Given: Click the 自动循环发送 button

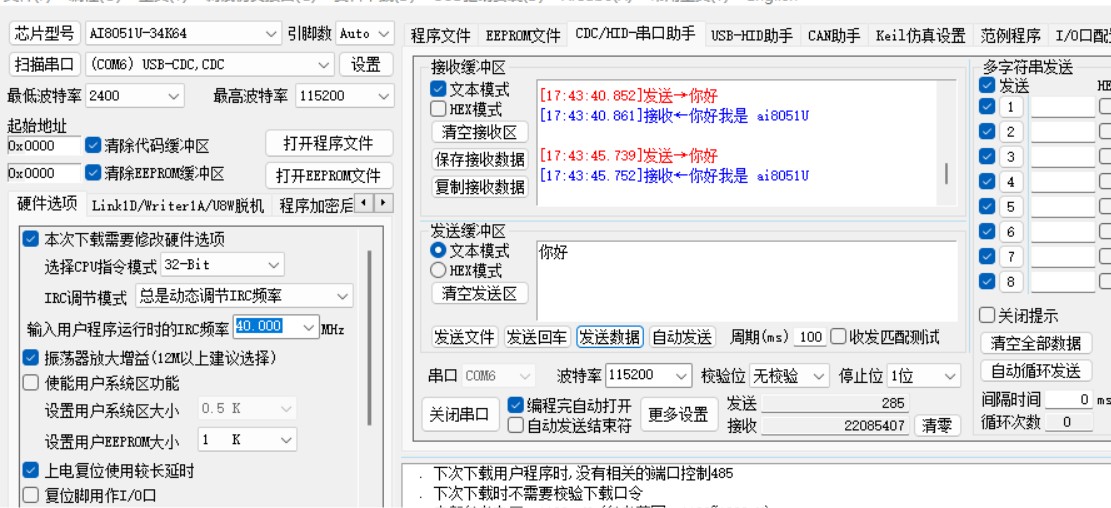Looking at the screenshot, I should pyautogui.click(x=1036, y=371).
